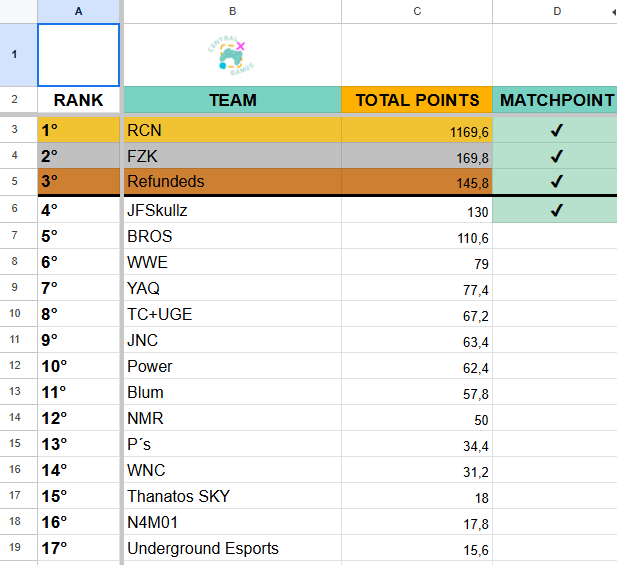Screen dimensions: 617x565
Task: Click the 110,6 total points cell
Action: pyautogui.click(x=417, y=236)
